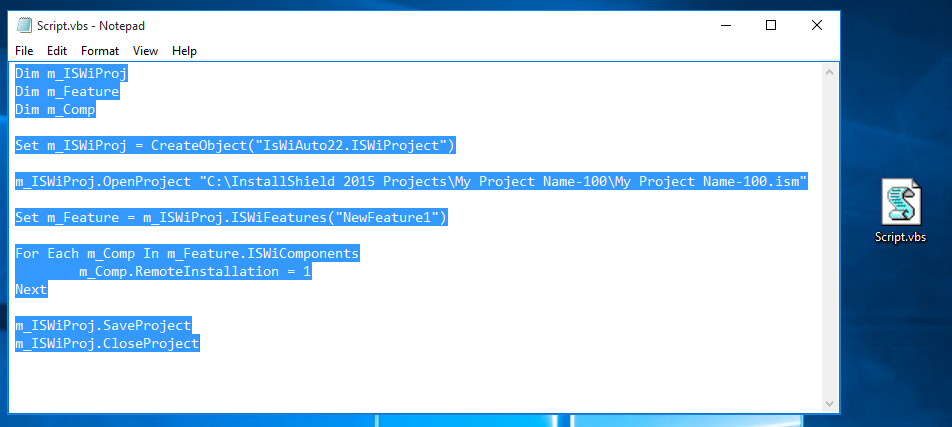
Task: Click the scrollbar down arrow
Action: pos(830,404)
